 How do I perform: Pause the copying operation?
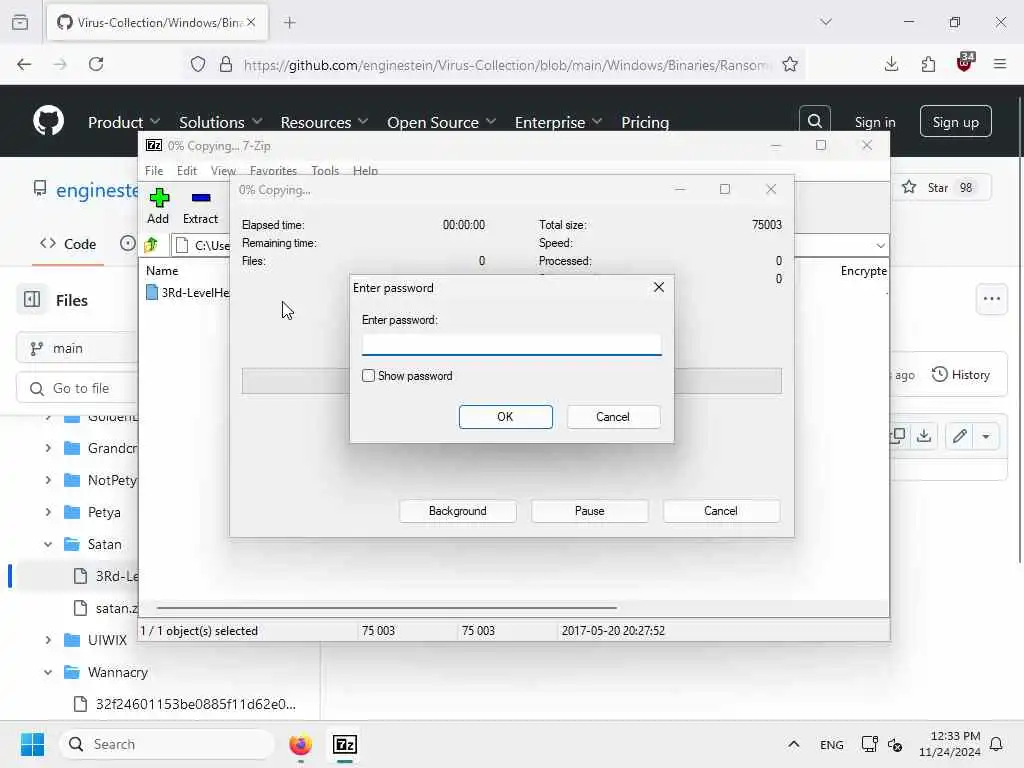(x=589, y=511)
